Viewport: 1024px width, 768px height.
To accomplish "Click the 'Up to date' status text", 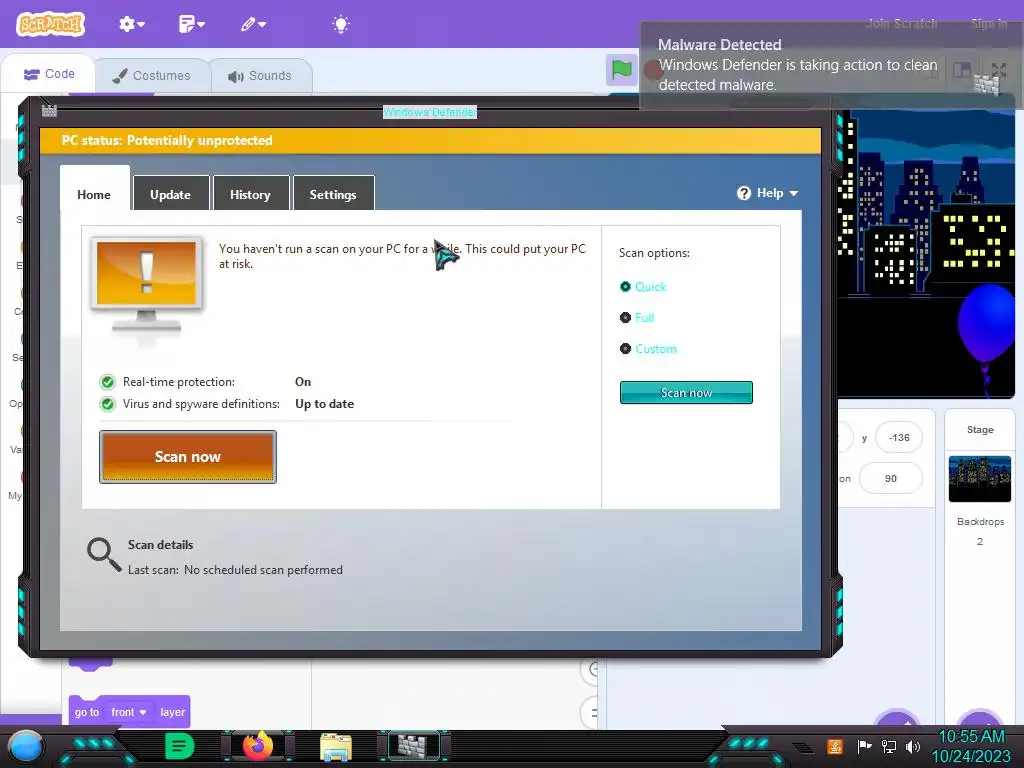I will click(x=325, y=404).
